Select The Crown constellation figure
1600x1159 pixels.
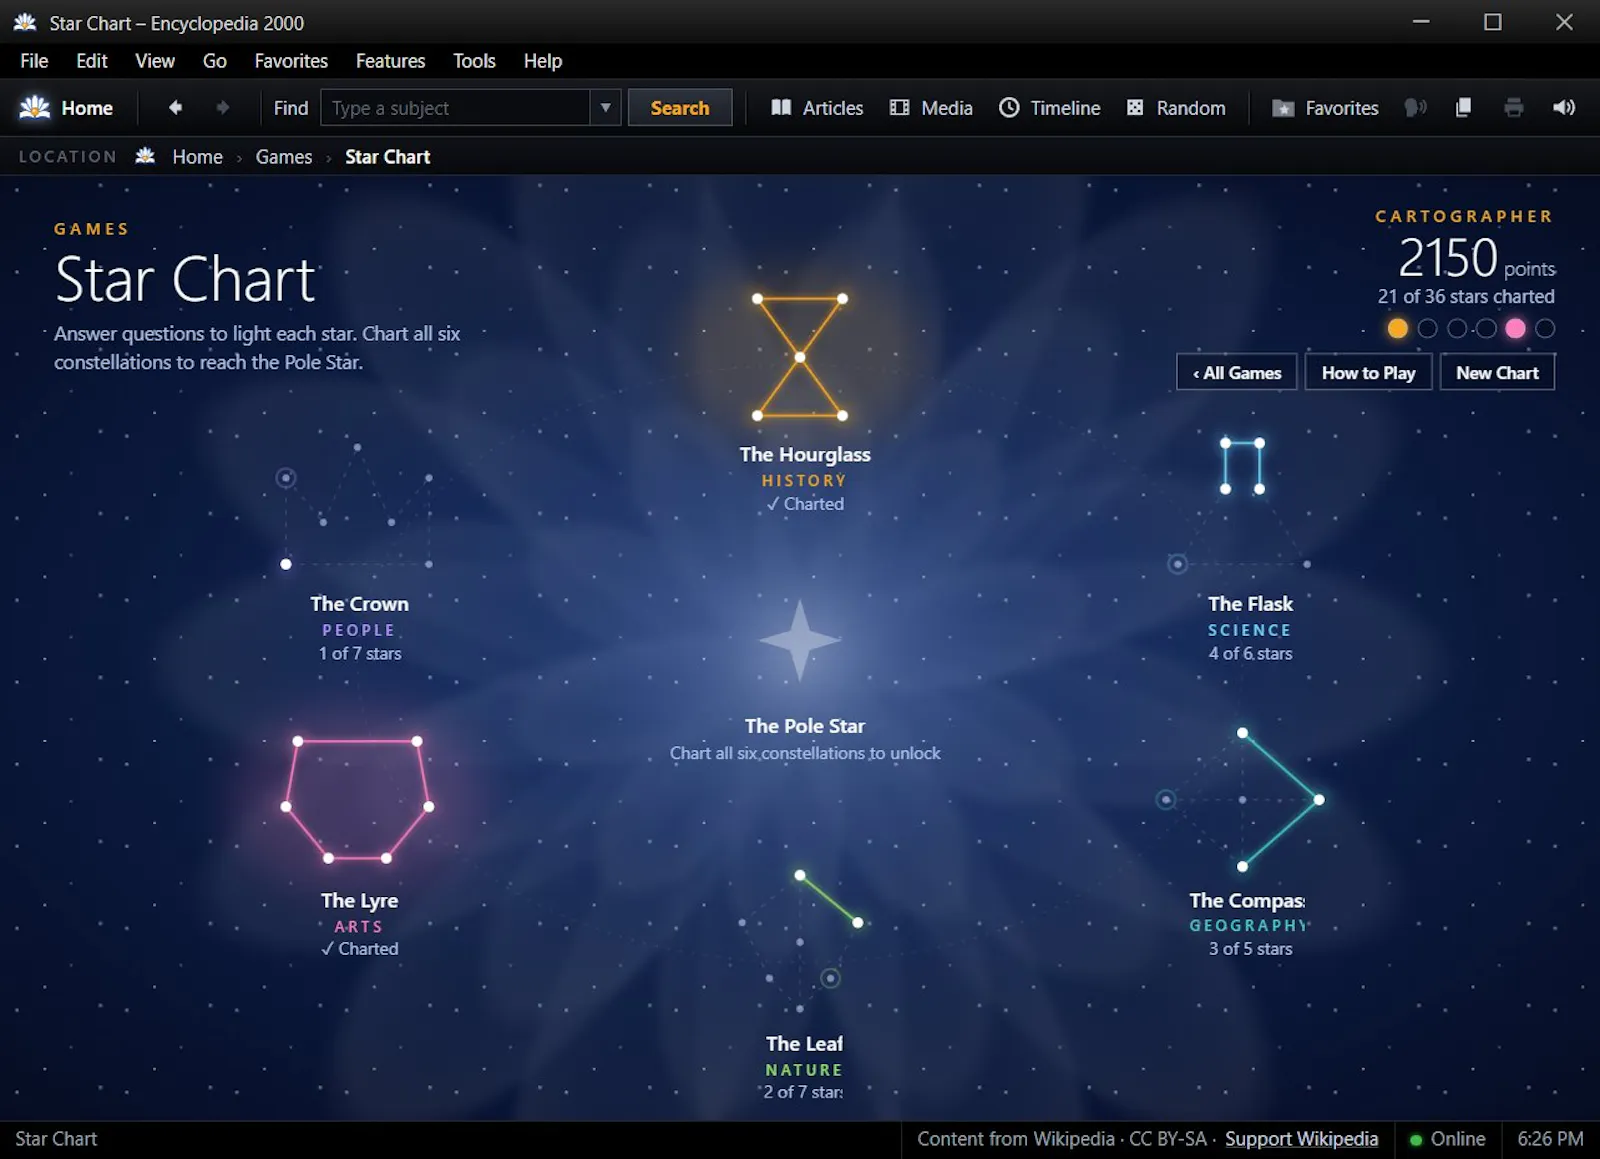tap(357, 506)
